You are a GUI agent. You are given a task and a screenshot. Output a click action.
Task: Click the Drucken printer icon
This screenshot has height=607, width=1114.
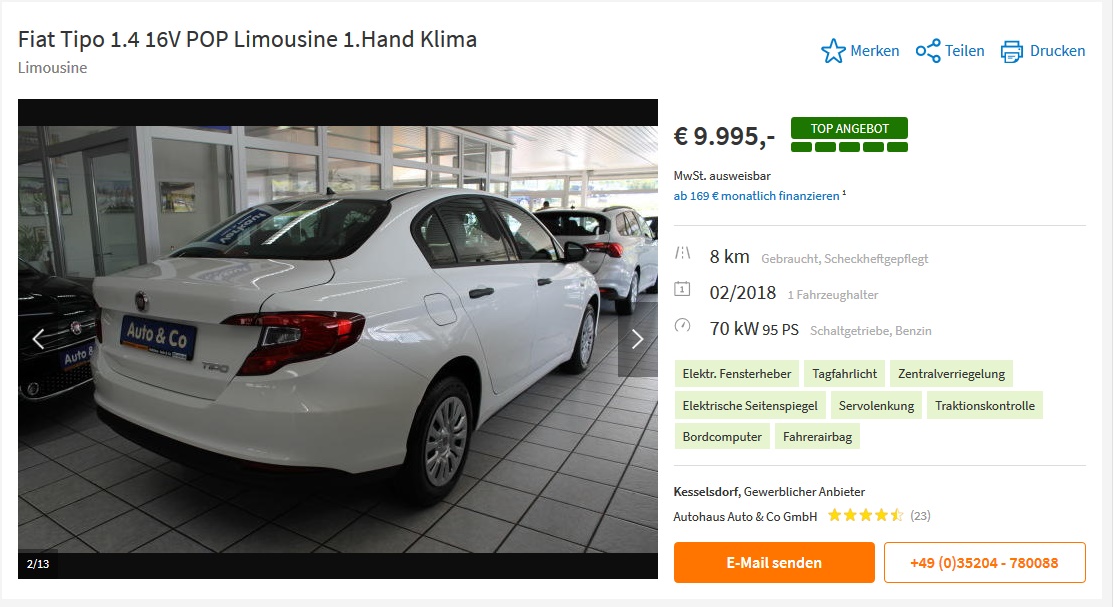(x=1012, y=51)
